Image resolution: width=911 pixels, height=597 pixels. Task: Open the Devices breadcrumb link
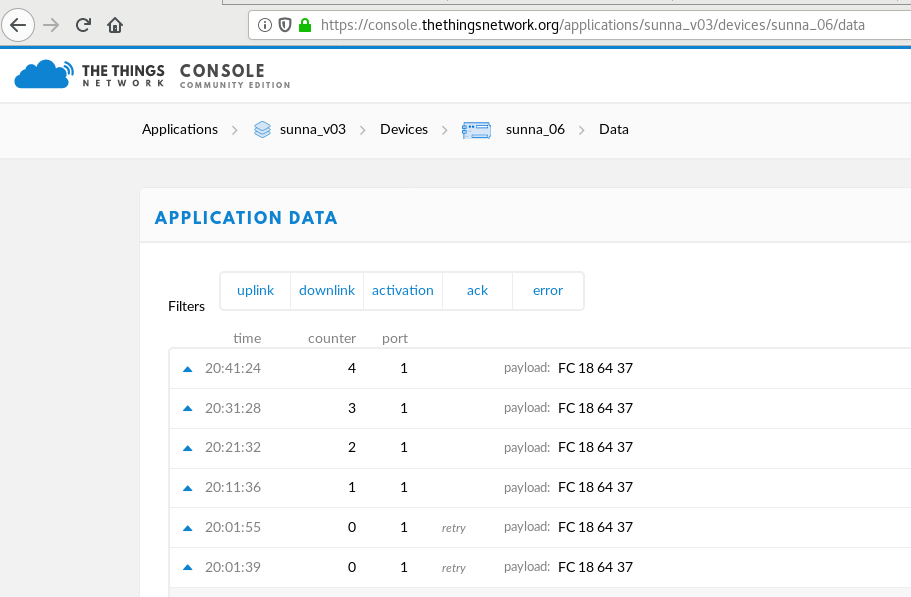tap(404, 129)
